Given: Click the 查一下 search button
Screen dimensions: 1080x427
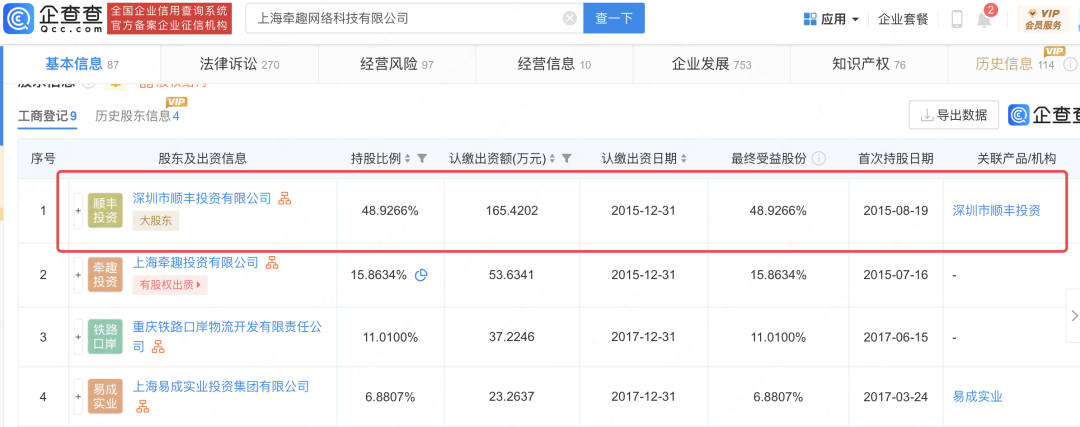Looking at the screenshot, I should 614,19.
